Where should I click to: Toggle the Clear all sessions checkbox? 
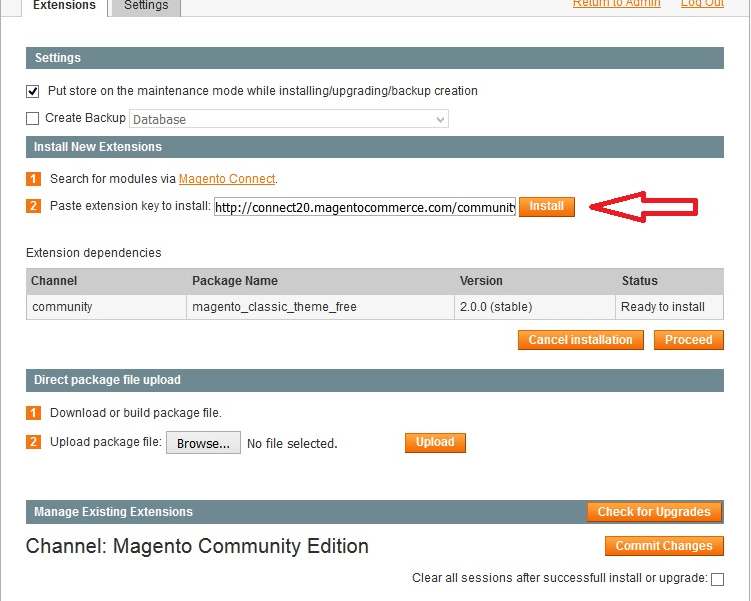pos(717,579)
